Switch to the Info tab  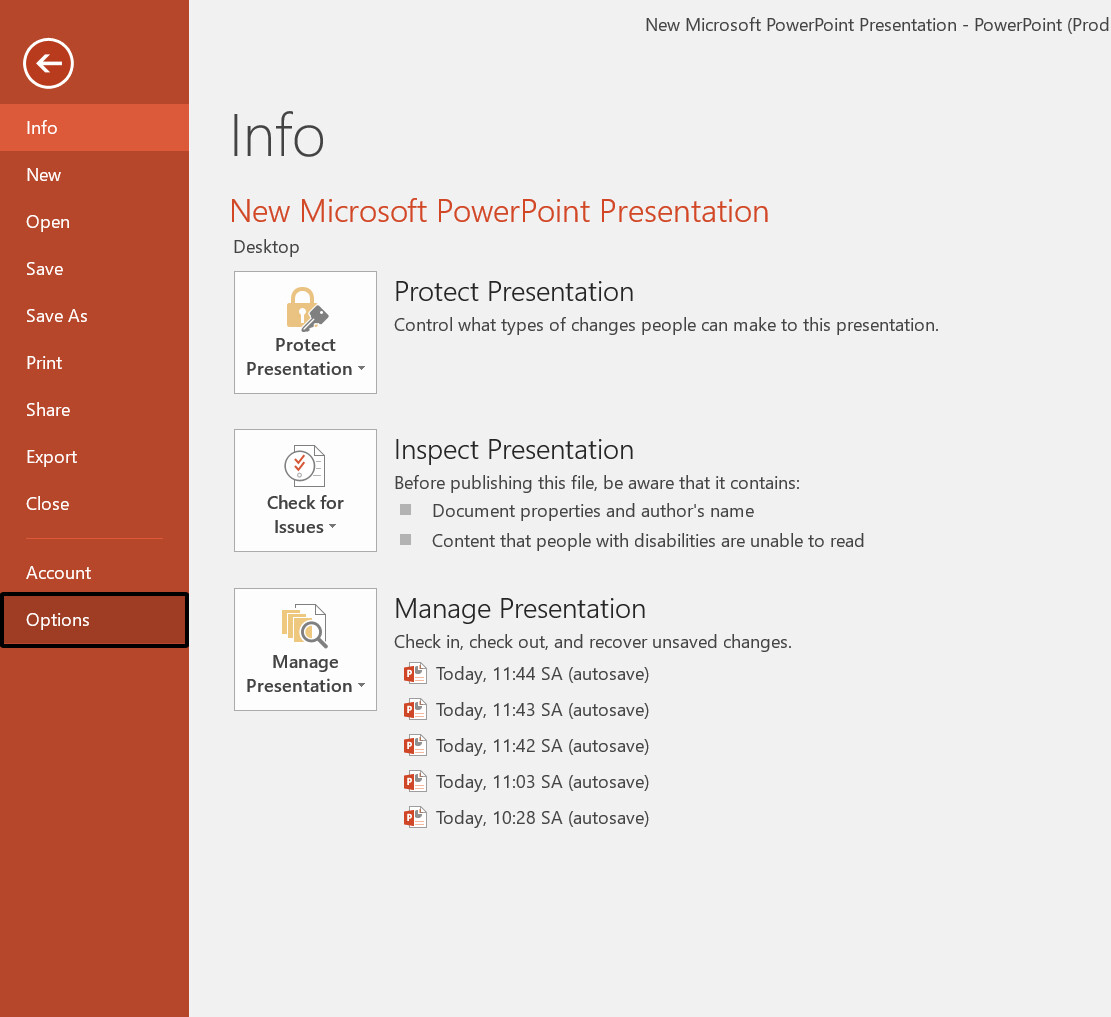coord(42,127)
